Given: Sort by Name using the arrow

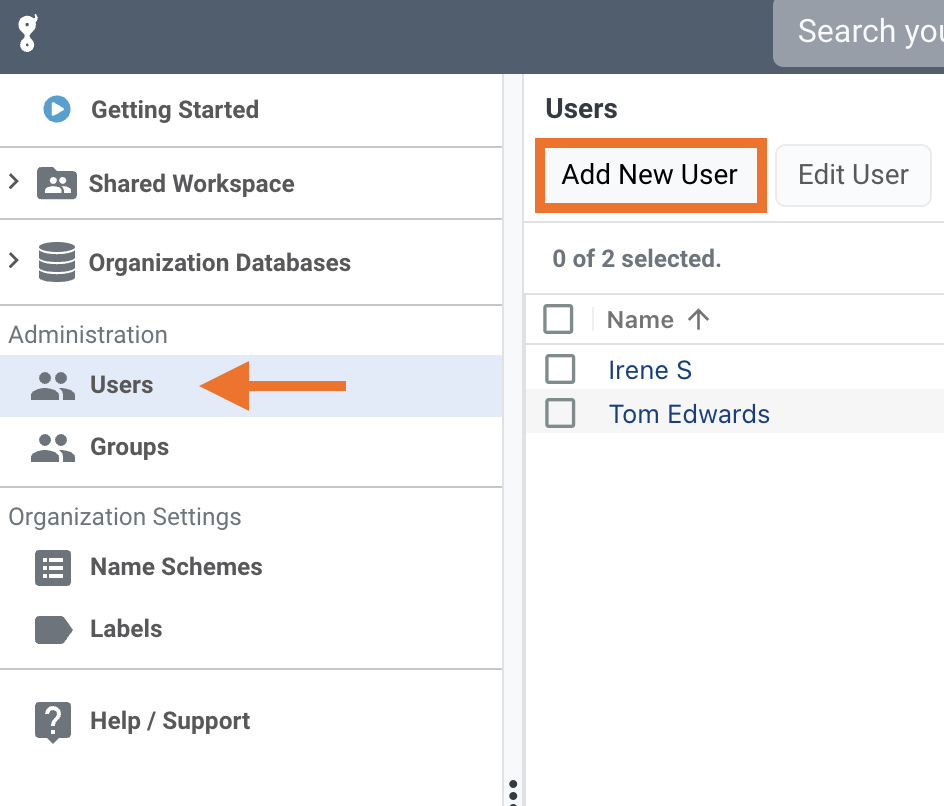Looking at the screenshot, I should (x=698, y=320).
